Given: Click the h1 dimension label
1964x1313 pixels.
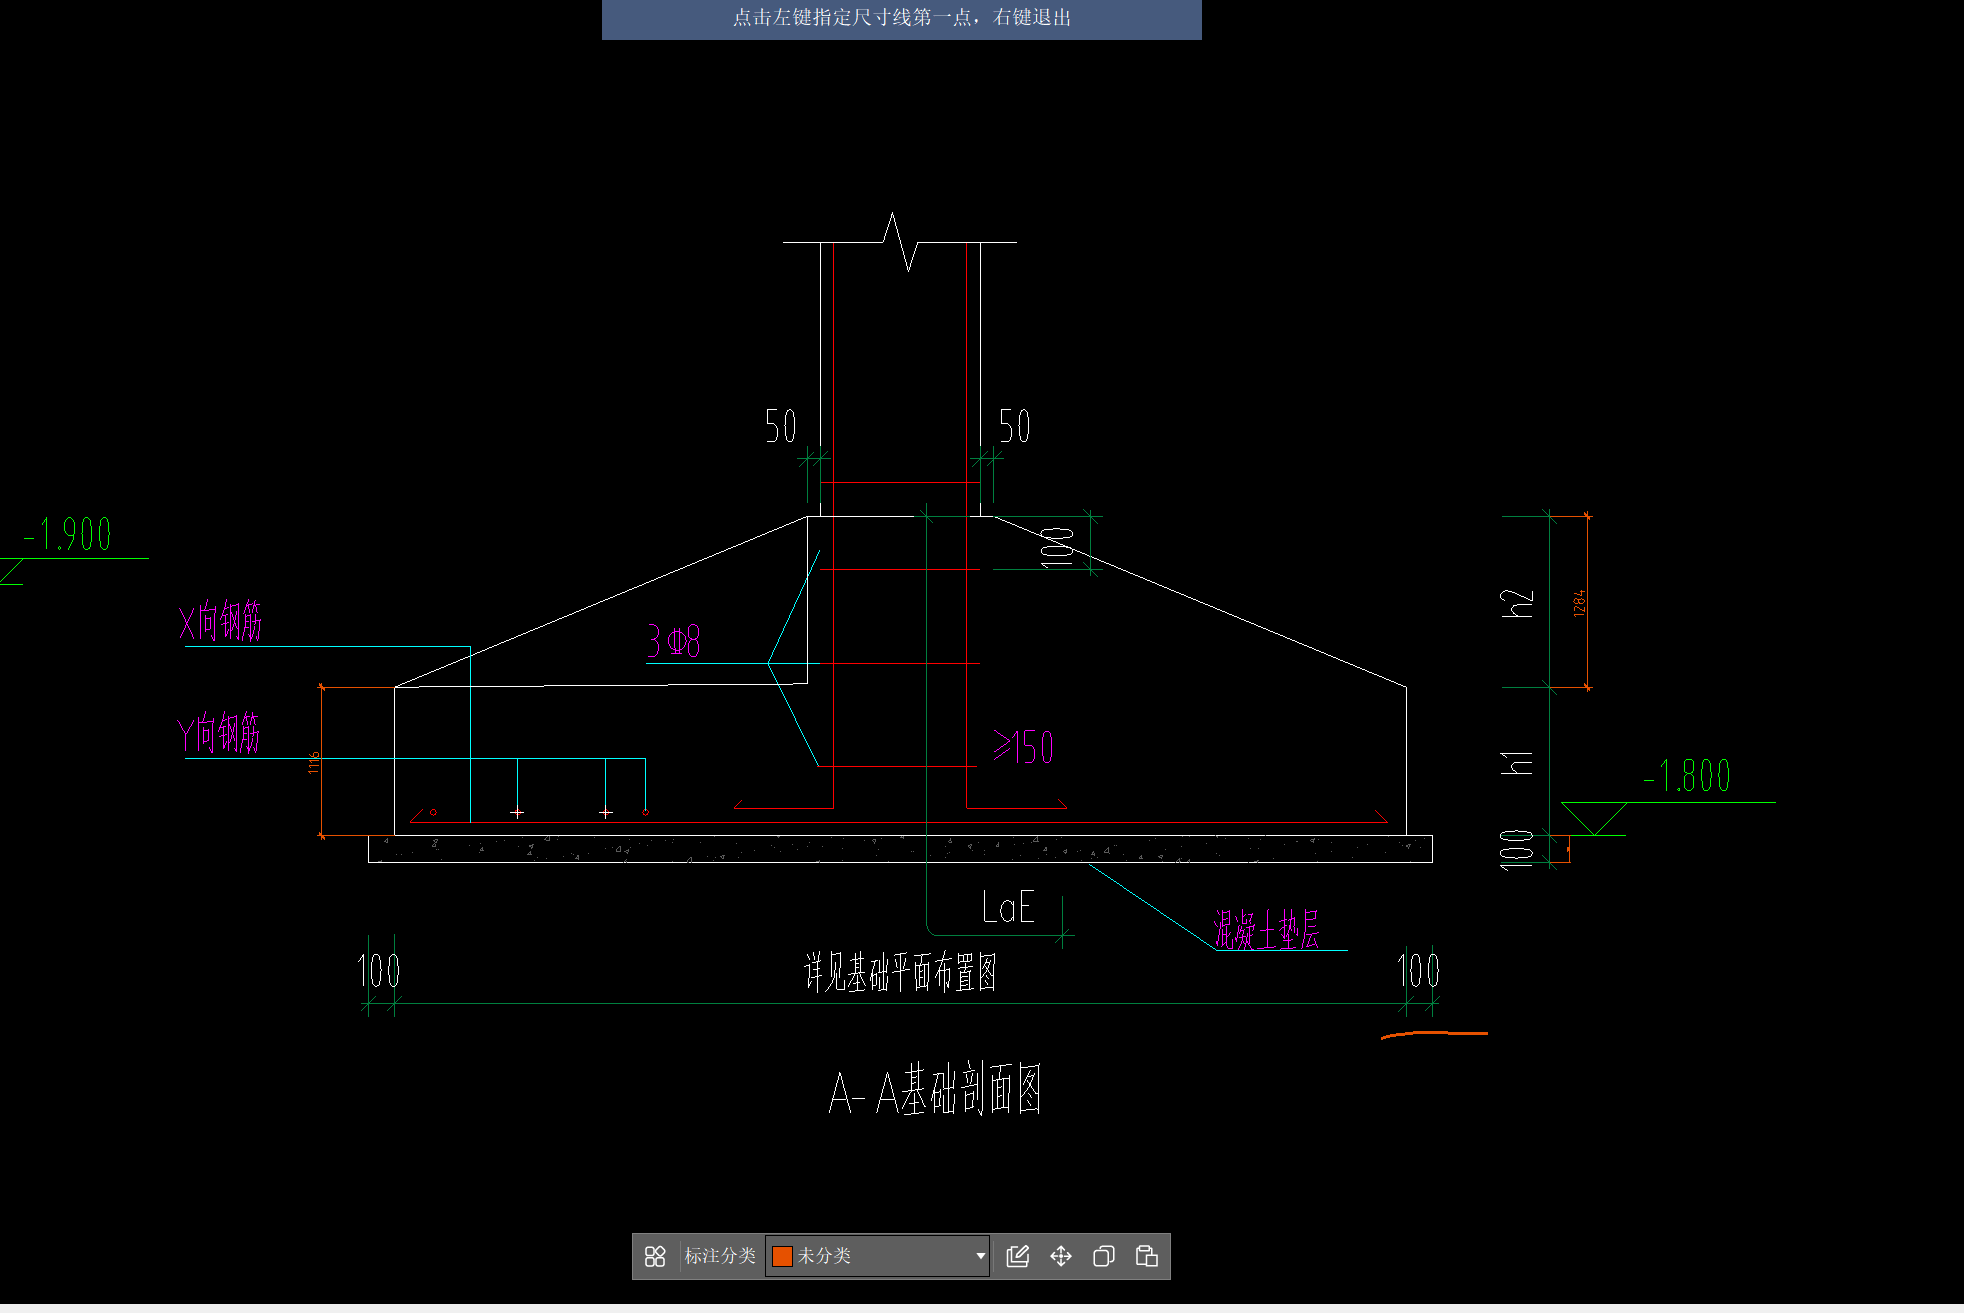Looking at the screenshot, I should 1517,763.
